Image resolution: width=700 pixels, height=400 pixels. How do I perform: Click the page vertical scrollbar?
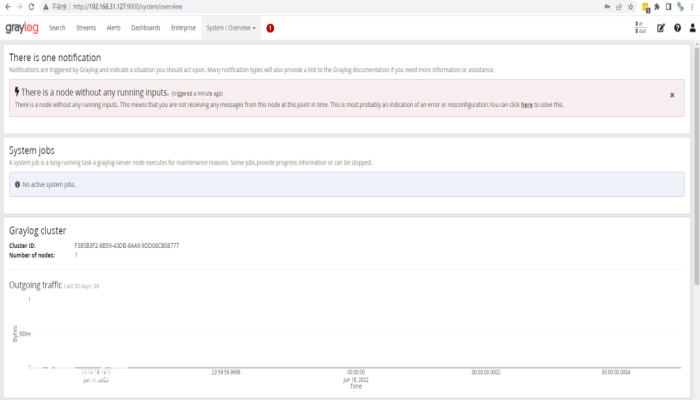pos(696,165)
